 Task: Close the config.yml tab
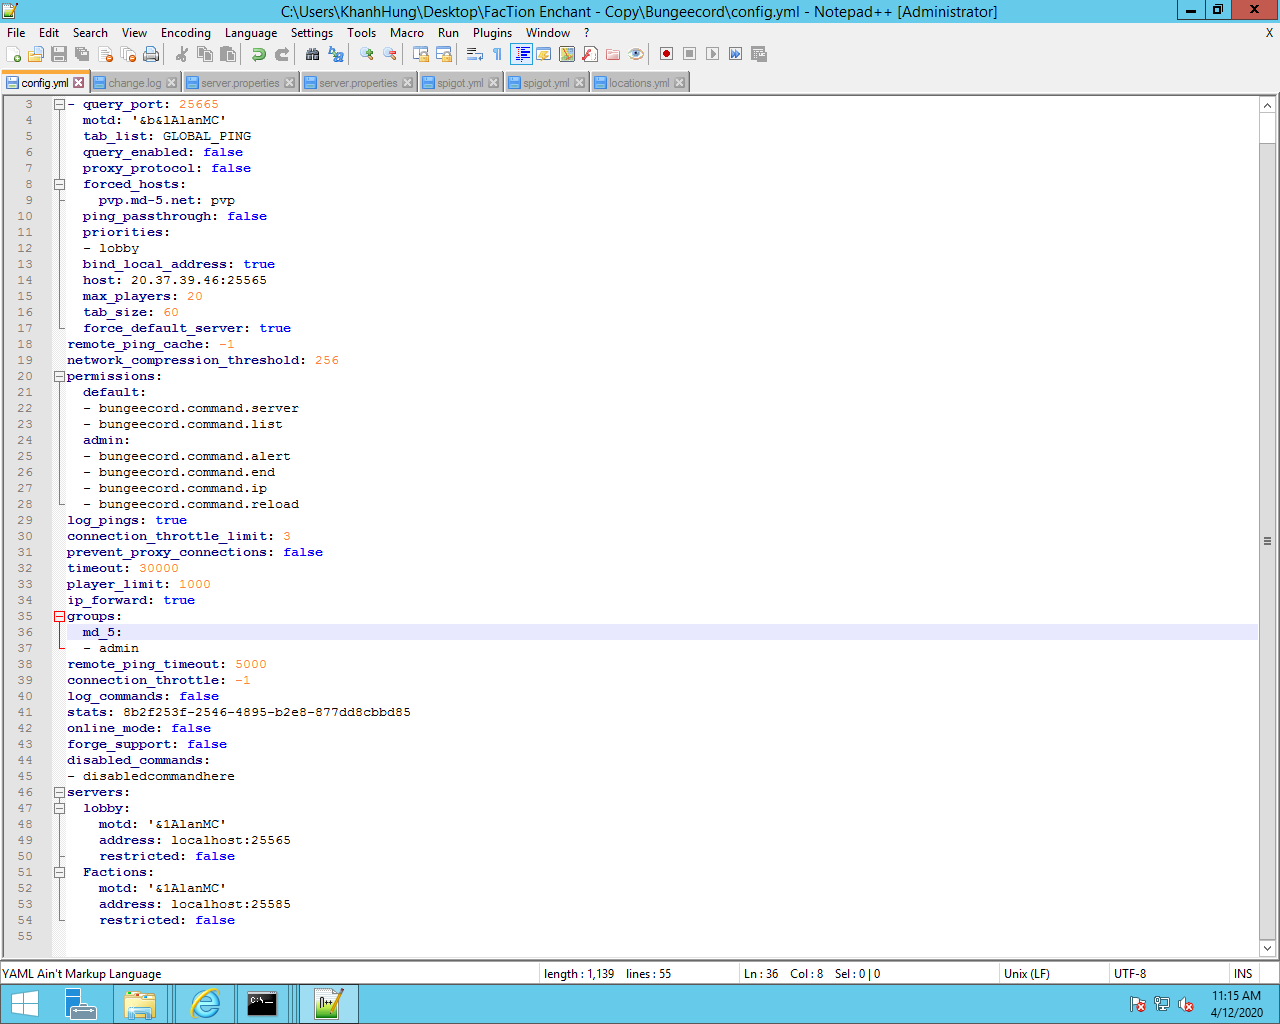(x=79, y=83)
